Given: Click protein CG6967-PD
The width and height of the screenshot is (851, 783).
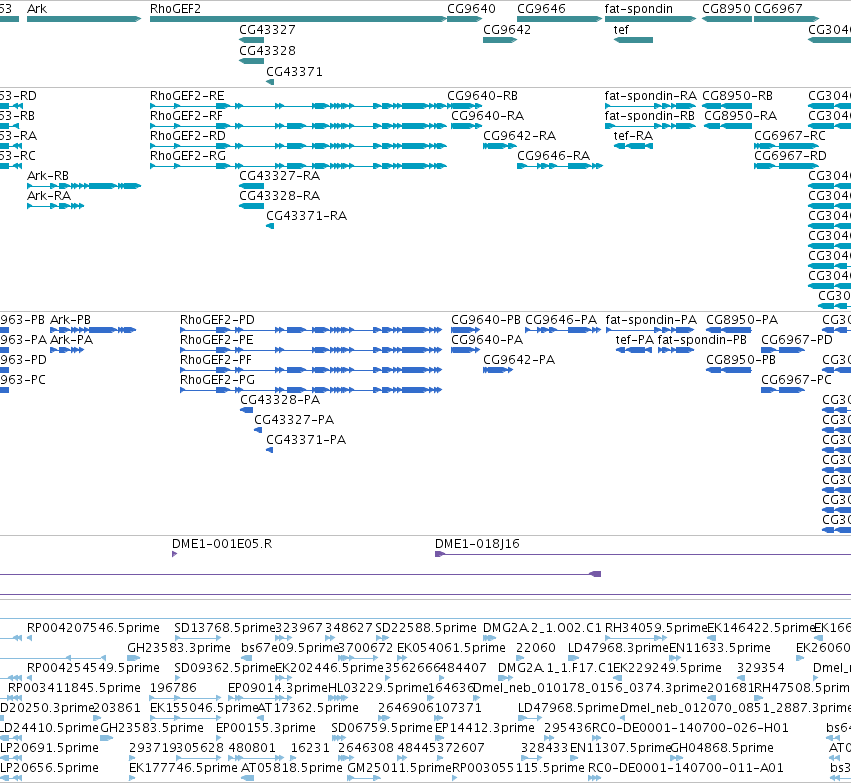Looking at the screenshot, I should click(x=783, y=350).
